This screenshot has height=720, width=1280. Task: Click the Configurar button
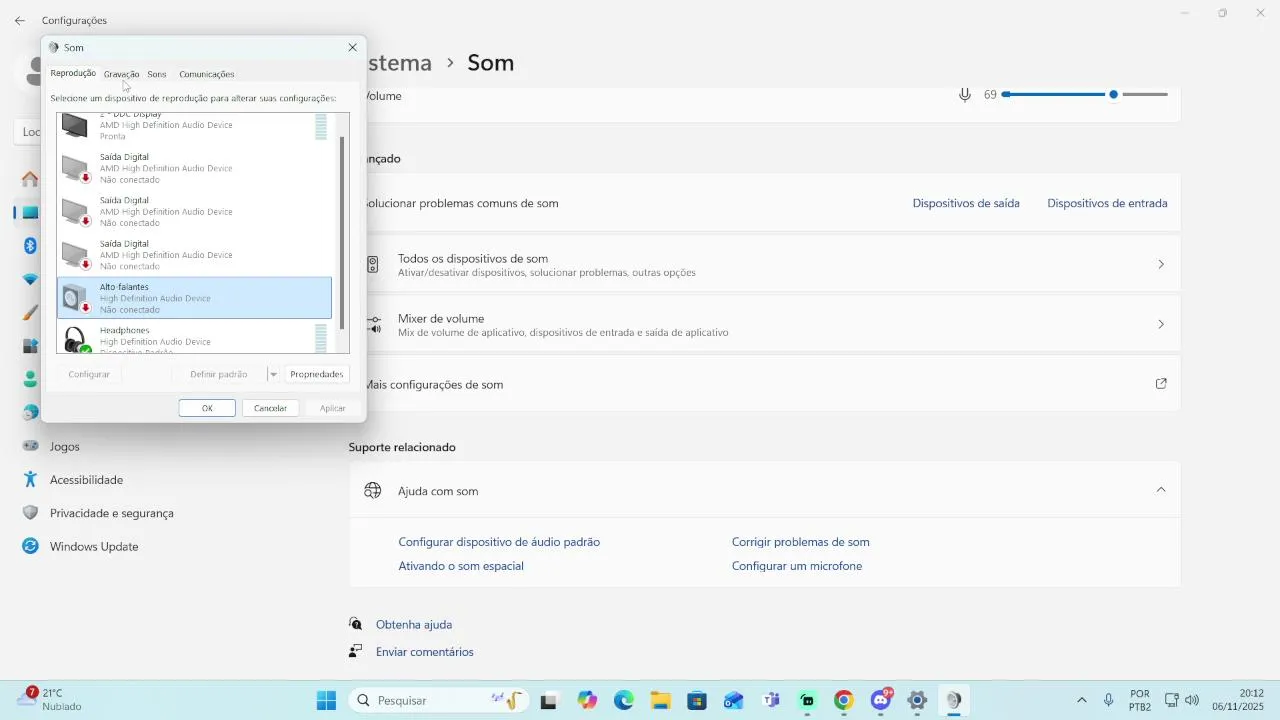click(x=89, y=374)
